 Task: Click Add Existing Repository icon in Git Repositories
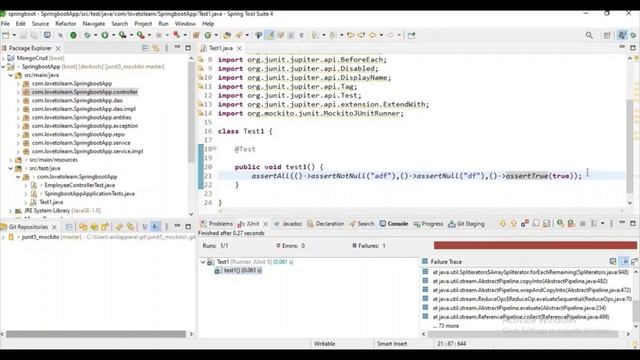(x=83, y=227)
